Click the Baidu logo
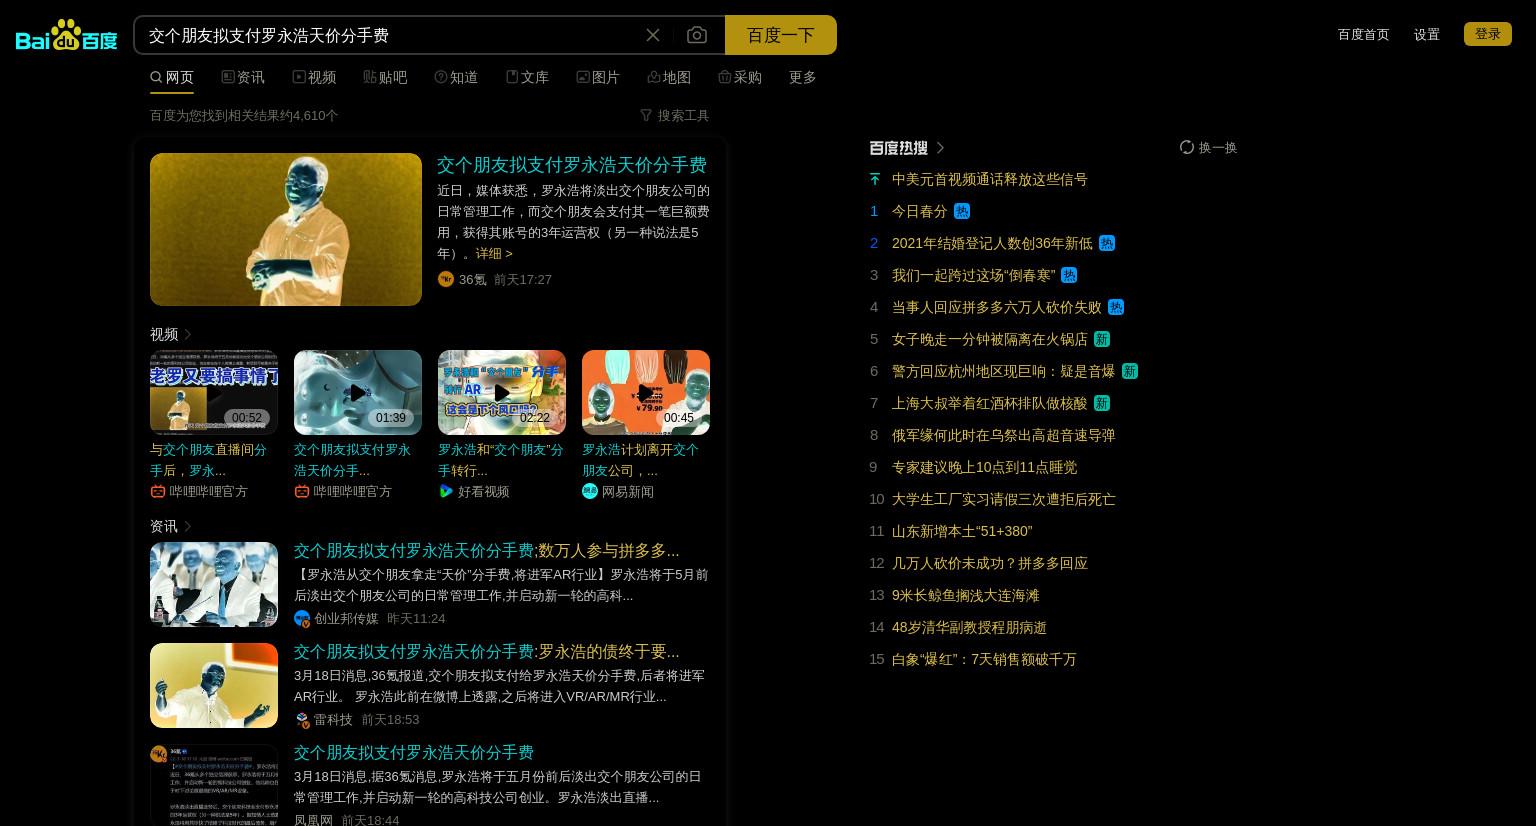This screenshot has height=826, width=1536. [x=66, y=35]
